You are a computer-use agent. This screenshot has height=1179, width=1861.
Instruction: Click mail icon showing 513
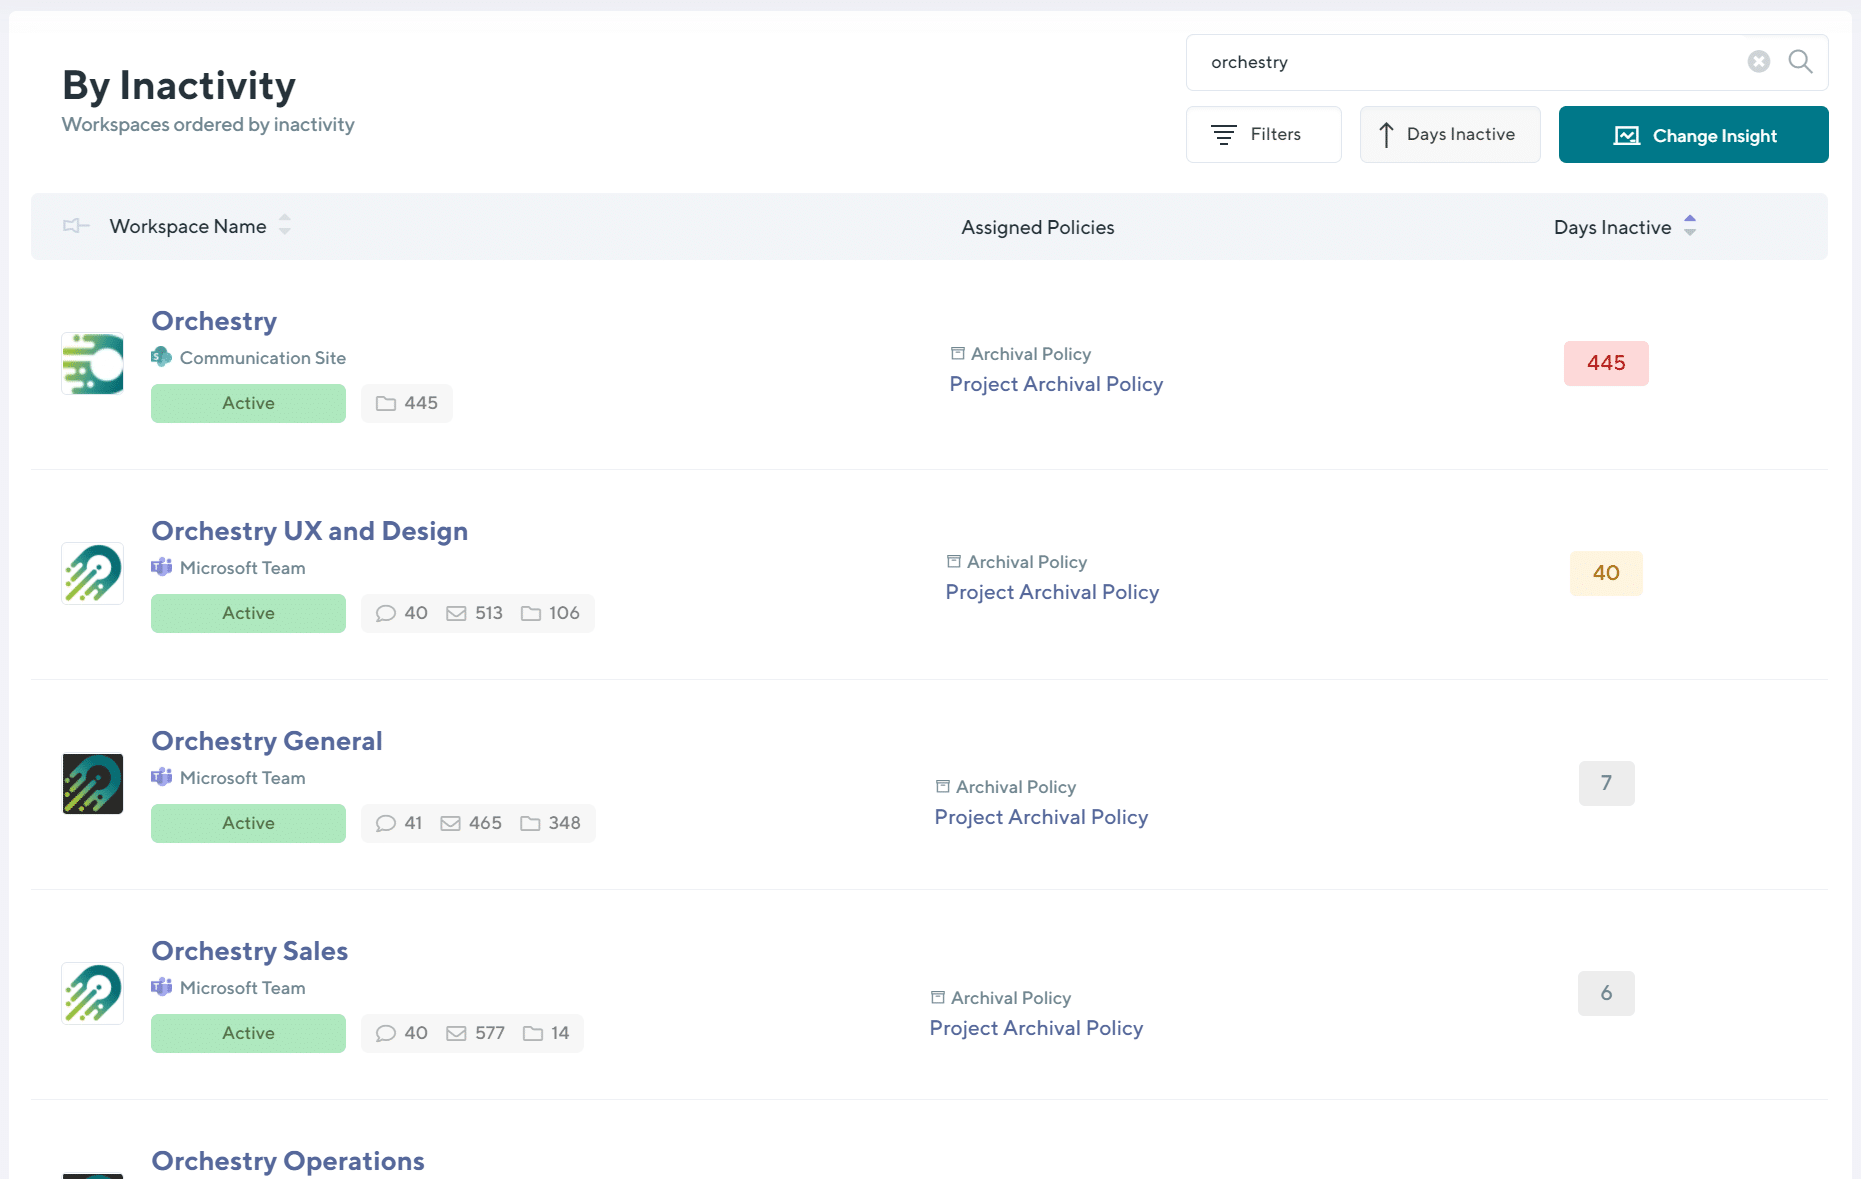click(x=456, y=613)
